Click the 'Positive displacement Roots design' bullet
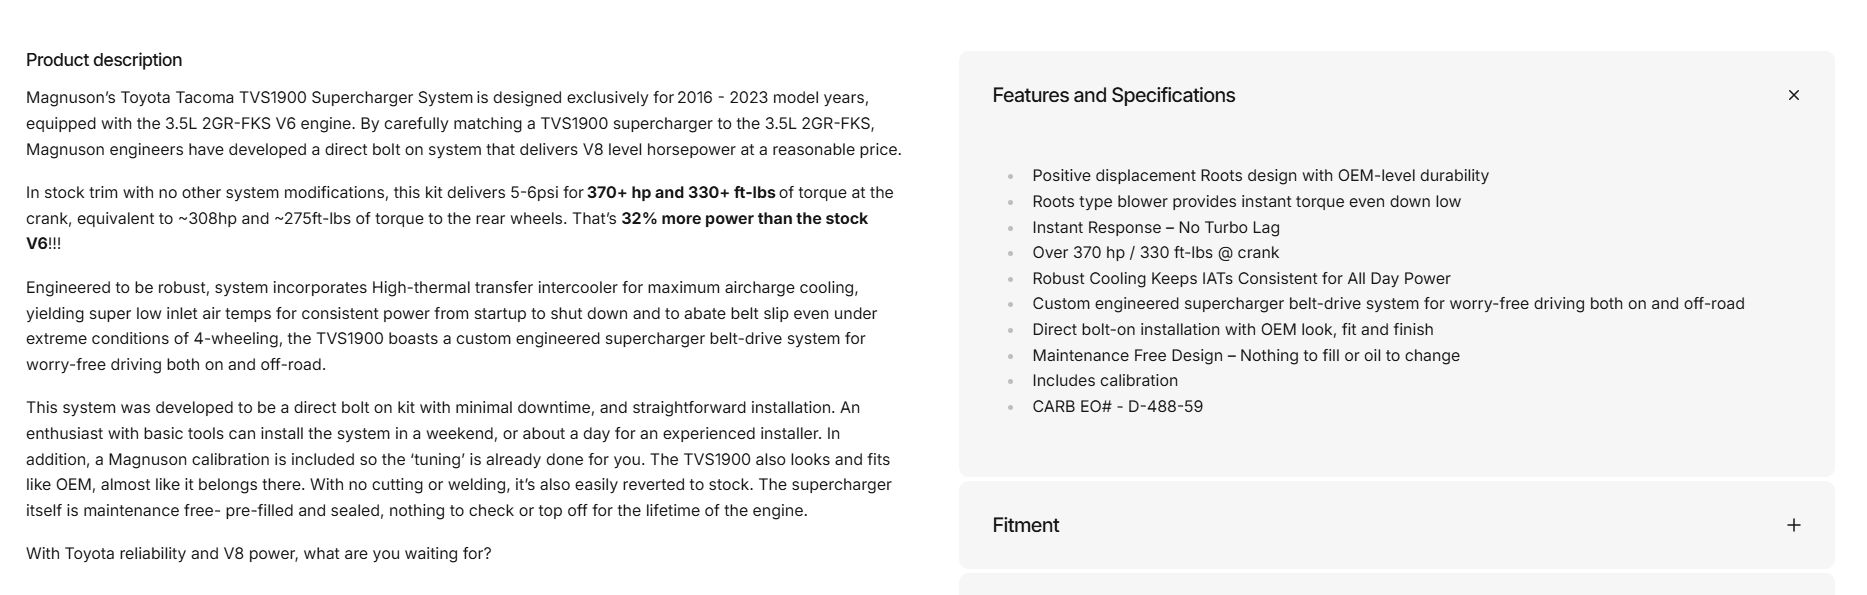Viewport: 1867px width, 595px height. coord(1260,176)
